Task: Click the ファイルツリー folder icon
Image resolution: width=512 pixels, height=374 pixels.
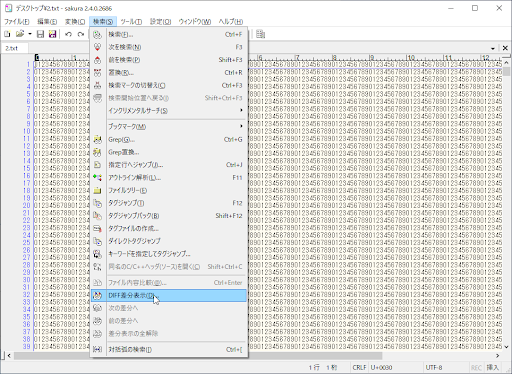Action: click(x=97, y=190)
